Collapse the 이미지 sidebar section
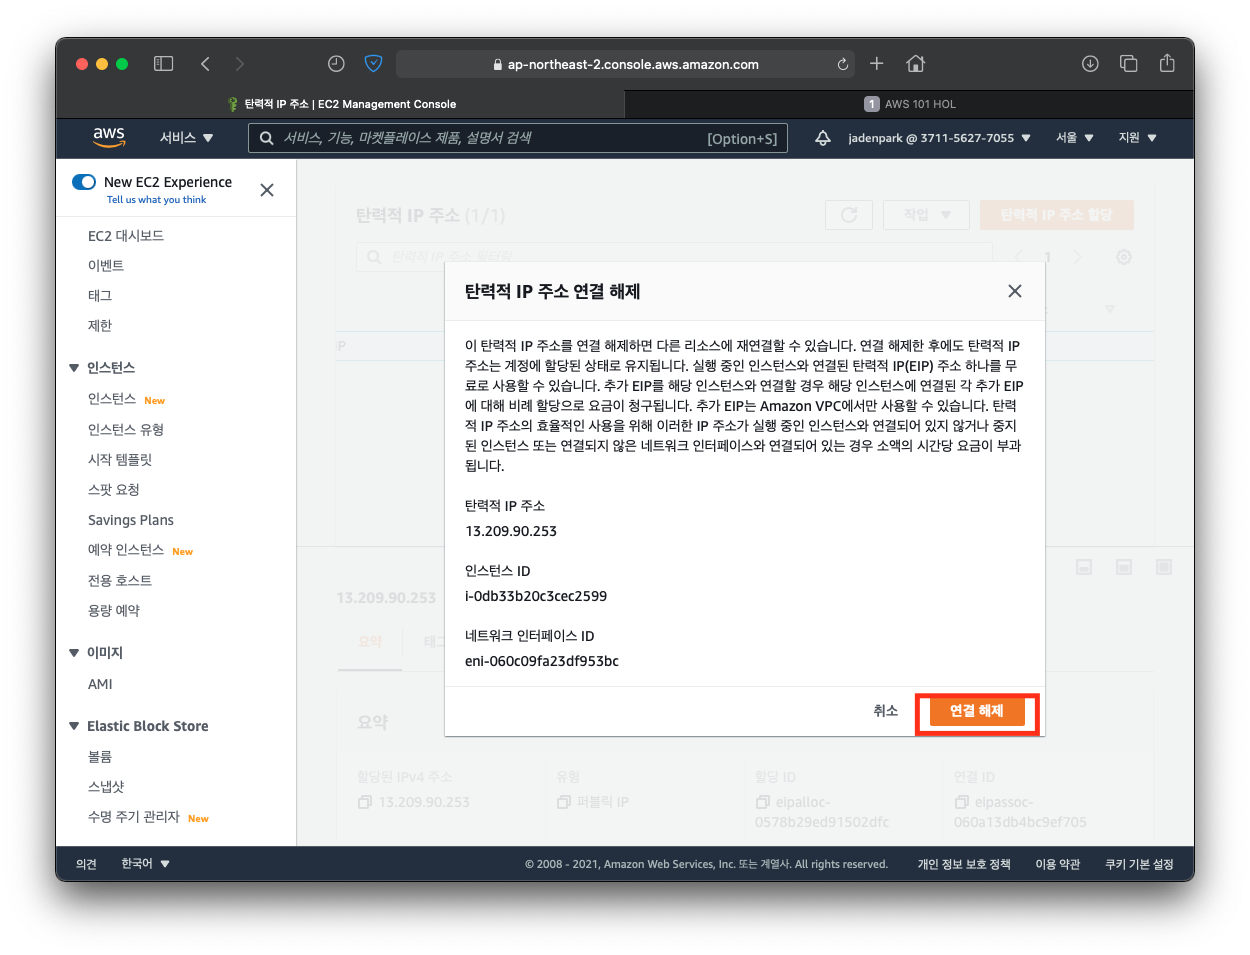Viewport: 1250px width, 955px height. 74,653
